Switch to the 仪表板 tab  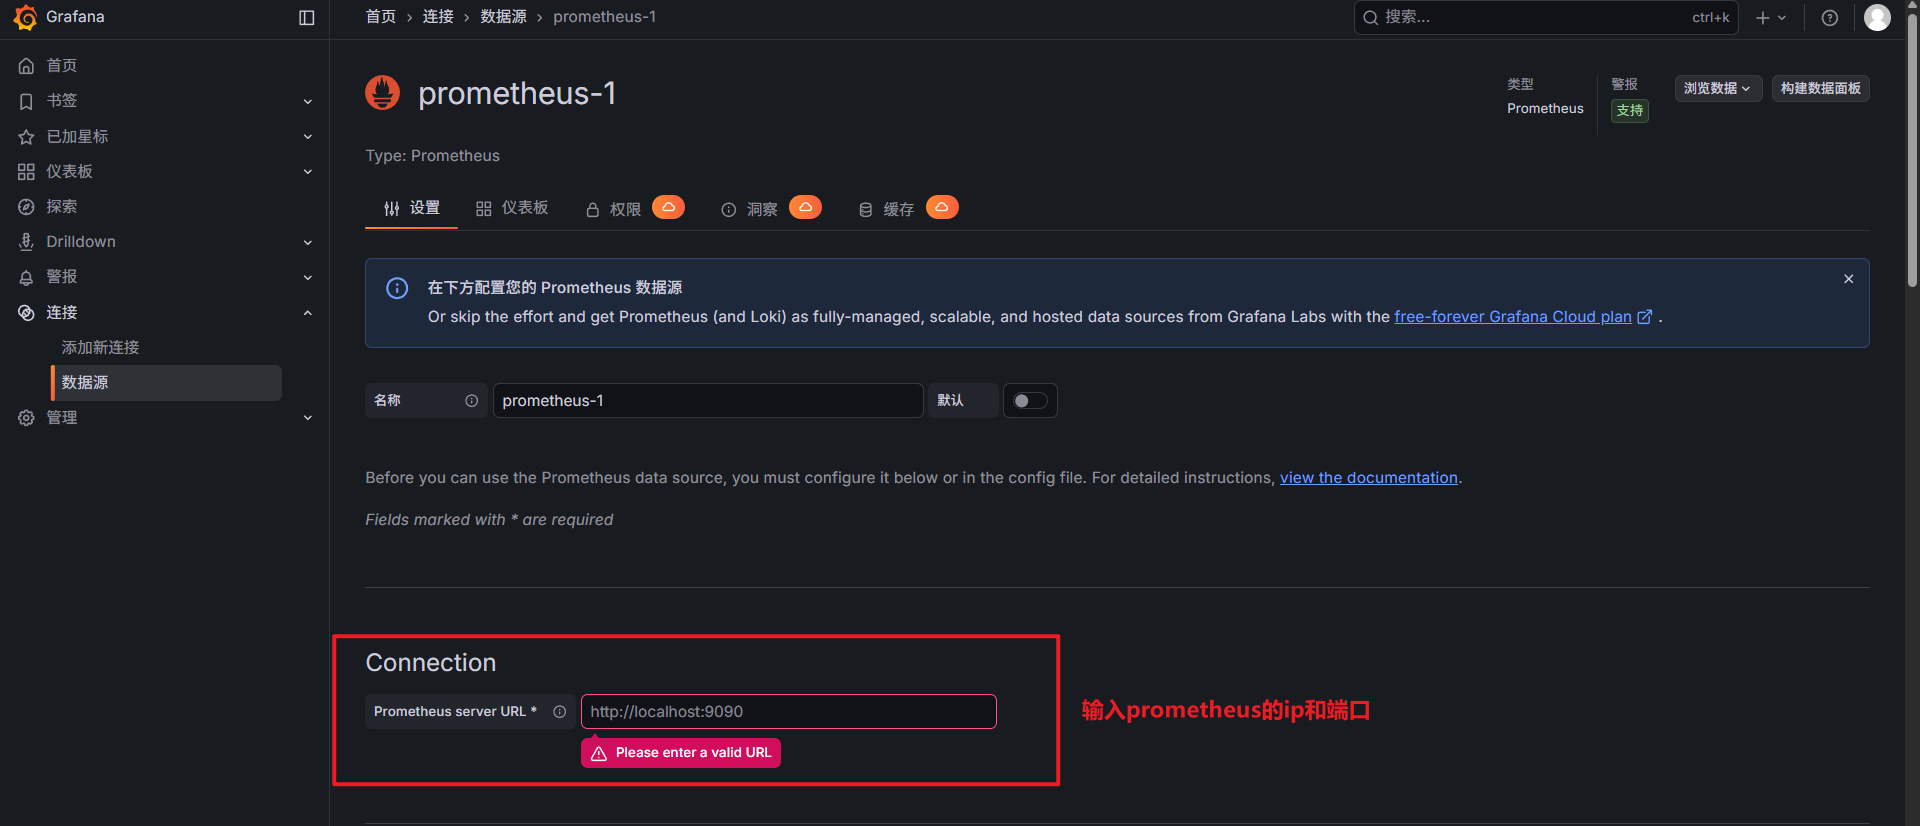(512, 208)
